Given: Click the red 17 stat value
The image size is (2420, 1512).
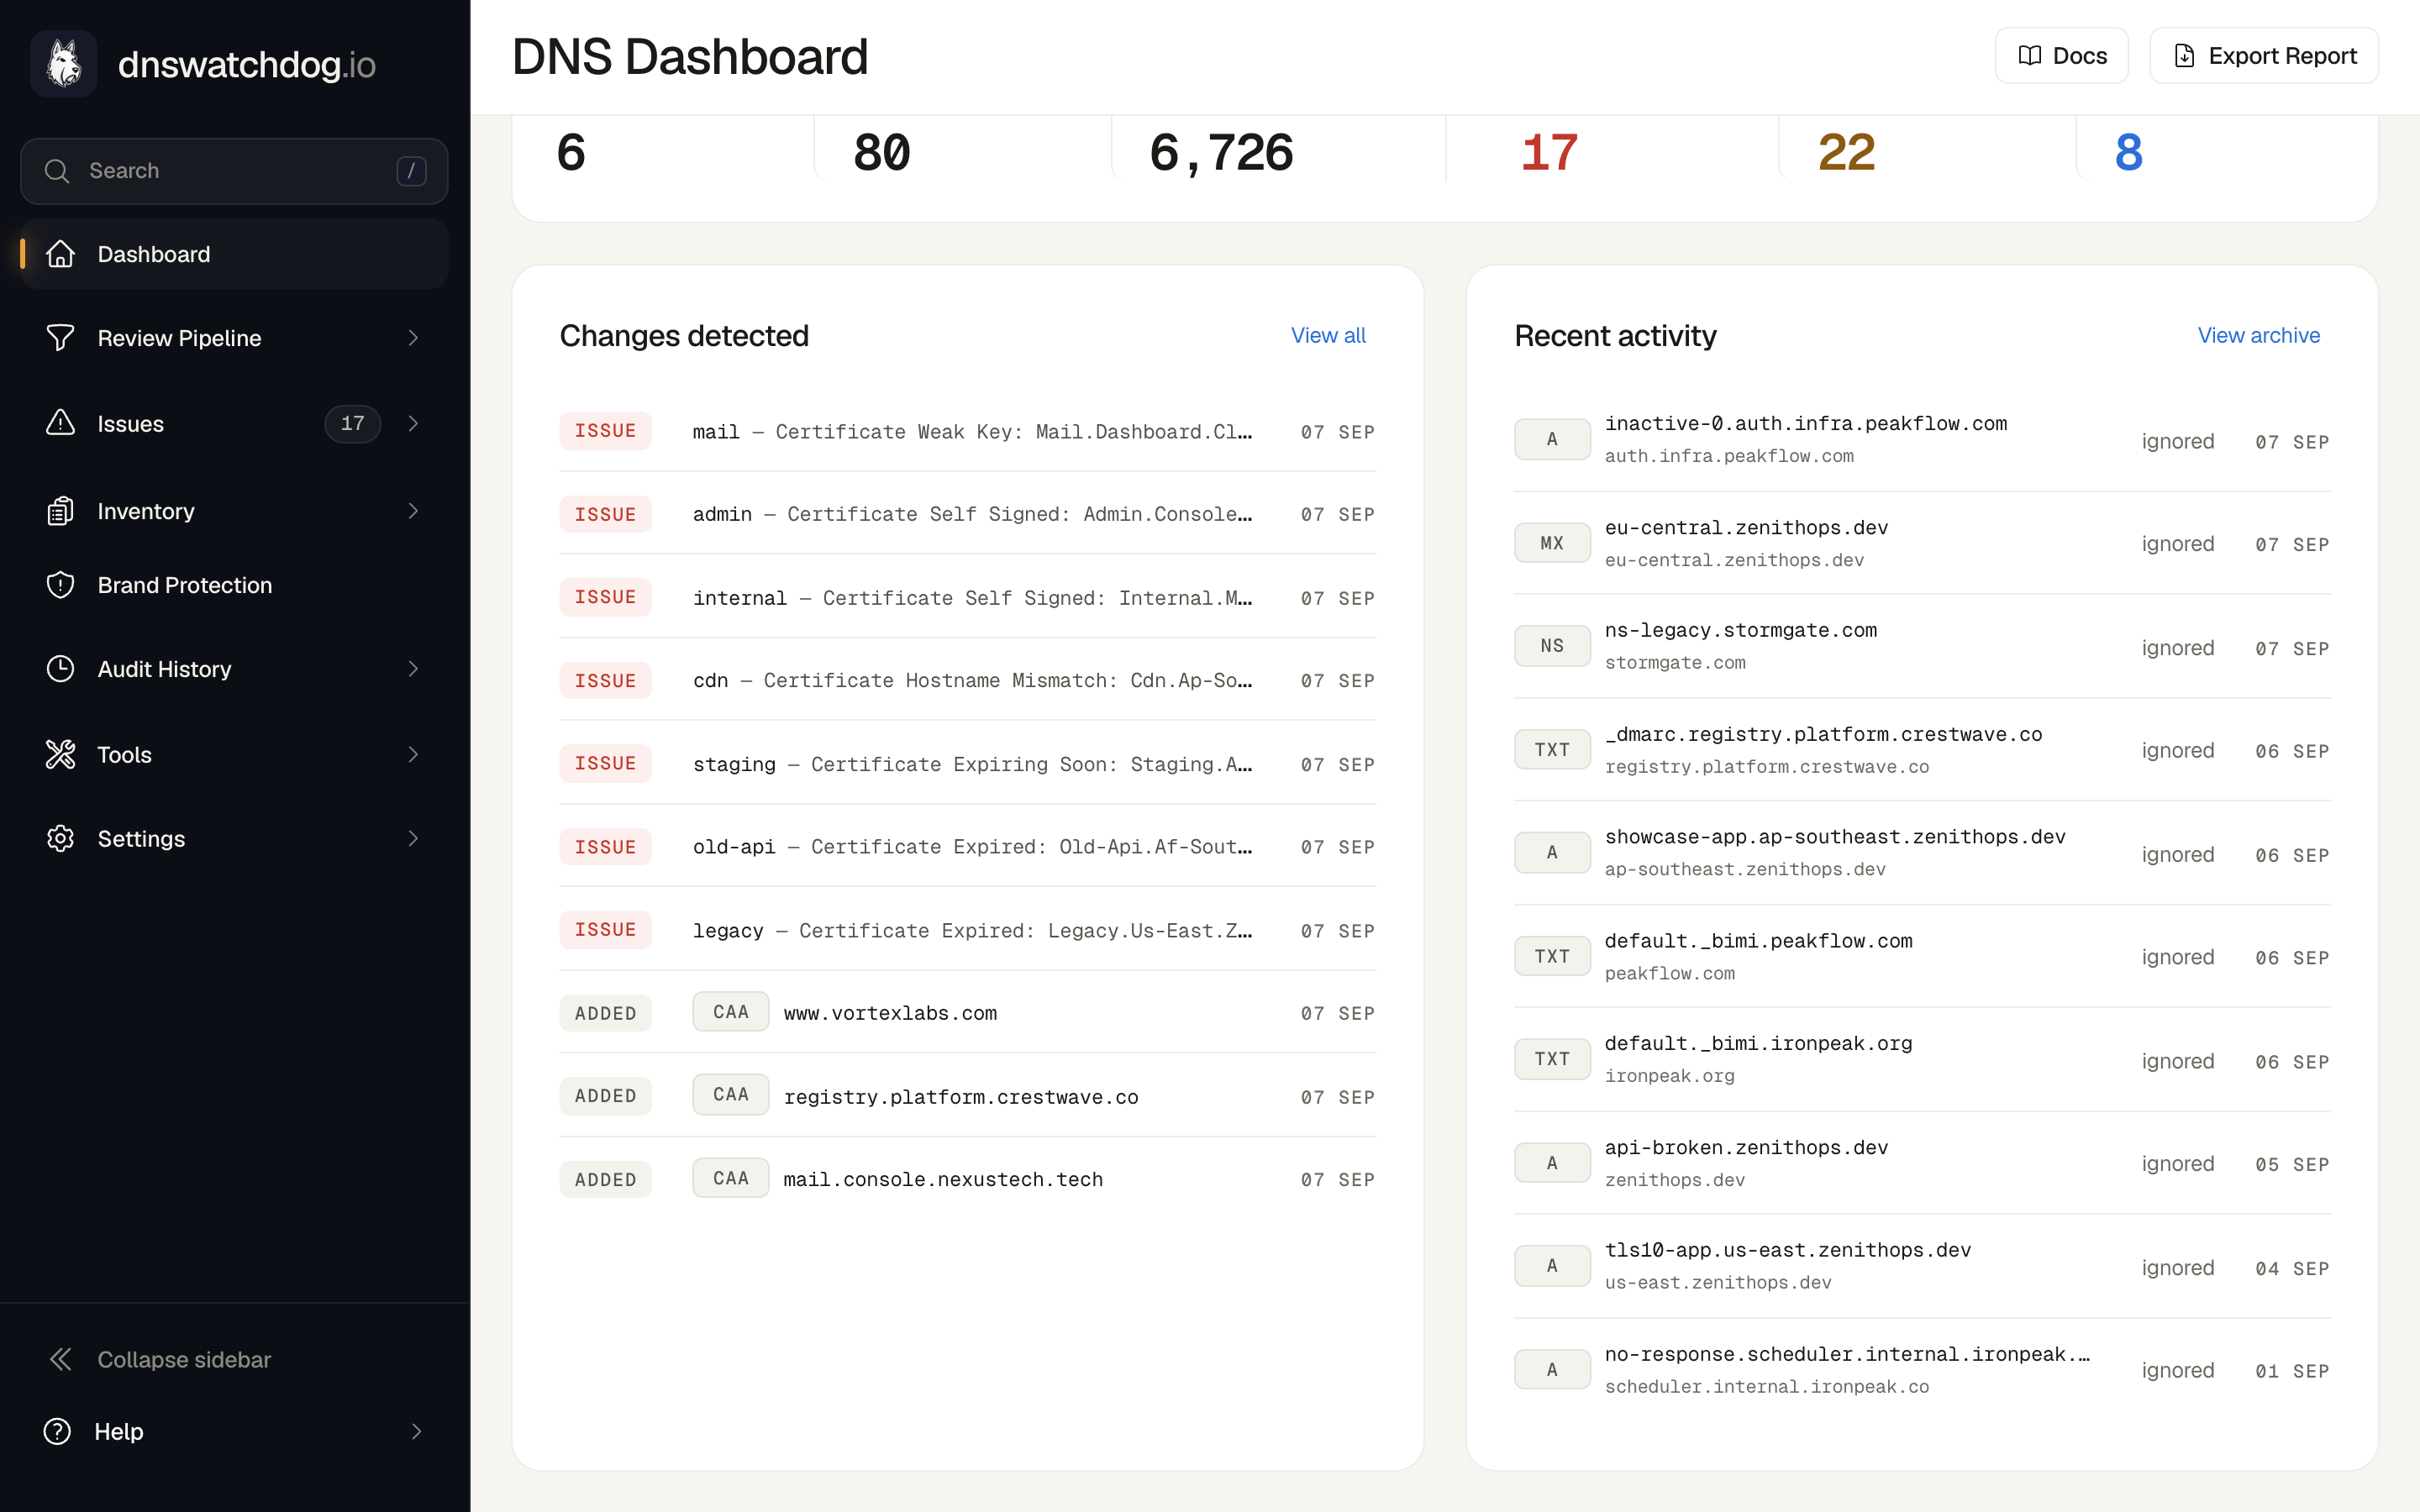Looking at the screenshot, I should tap(1549, 153).
